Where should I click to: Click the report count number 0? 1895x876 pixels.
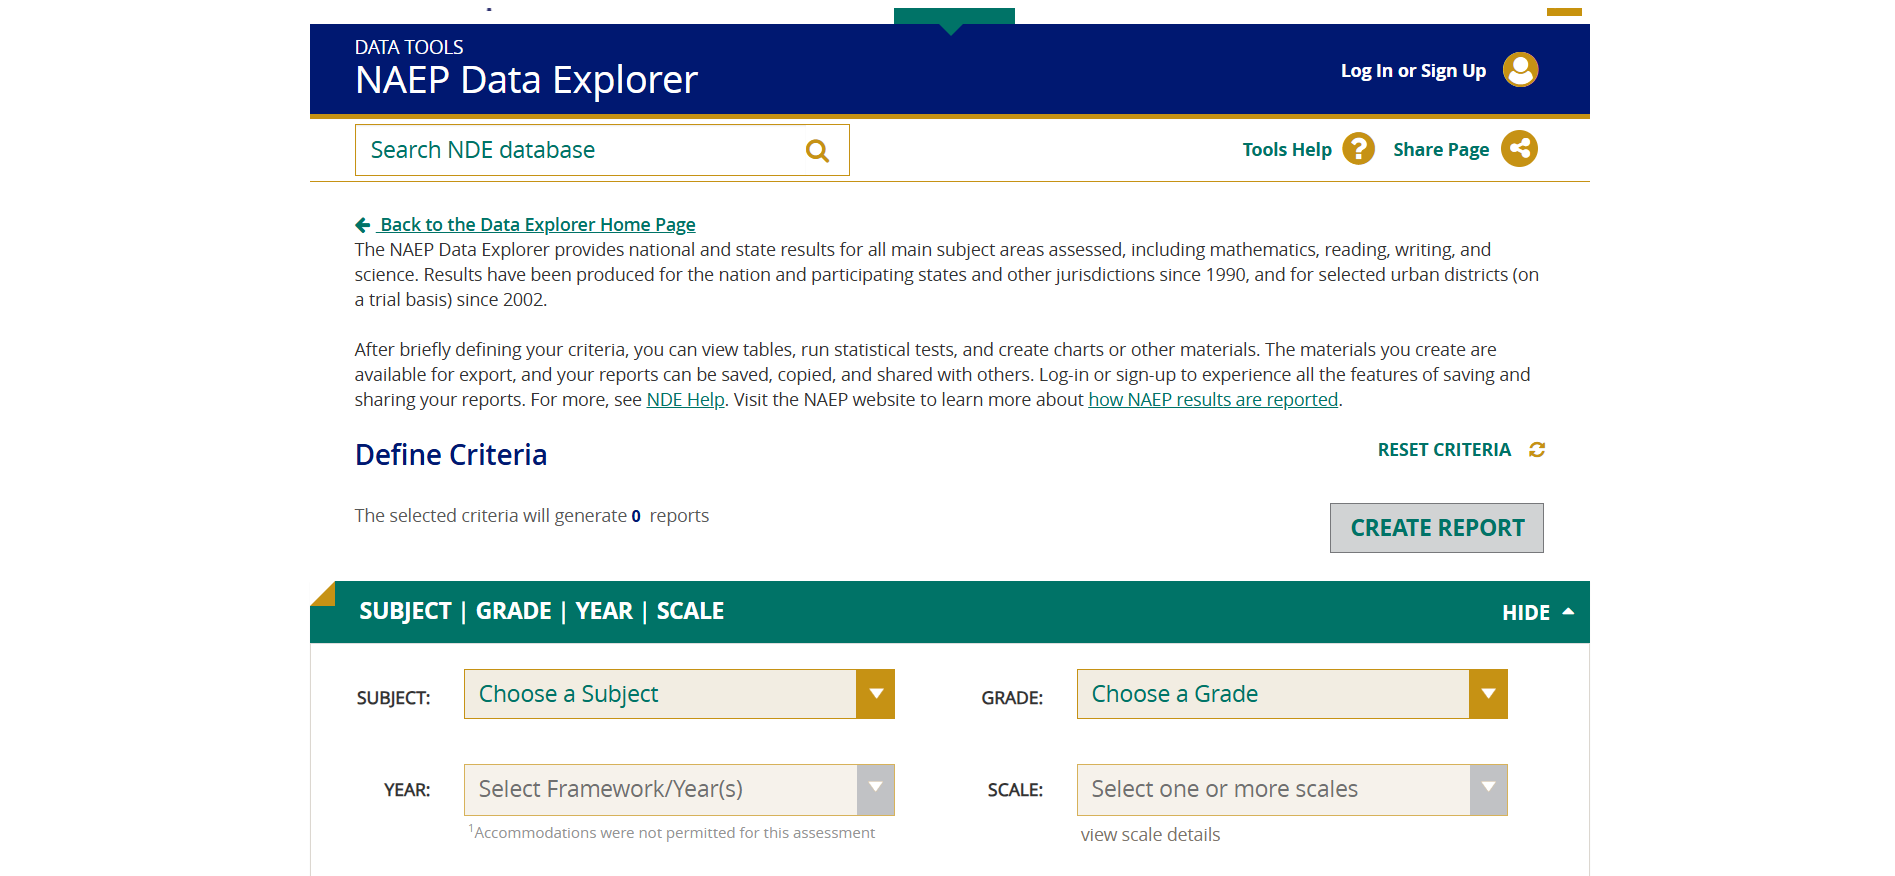click(x=636, y=516)
